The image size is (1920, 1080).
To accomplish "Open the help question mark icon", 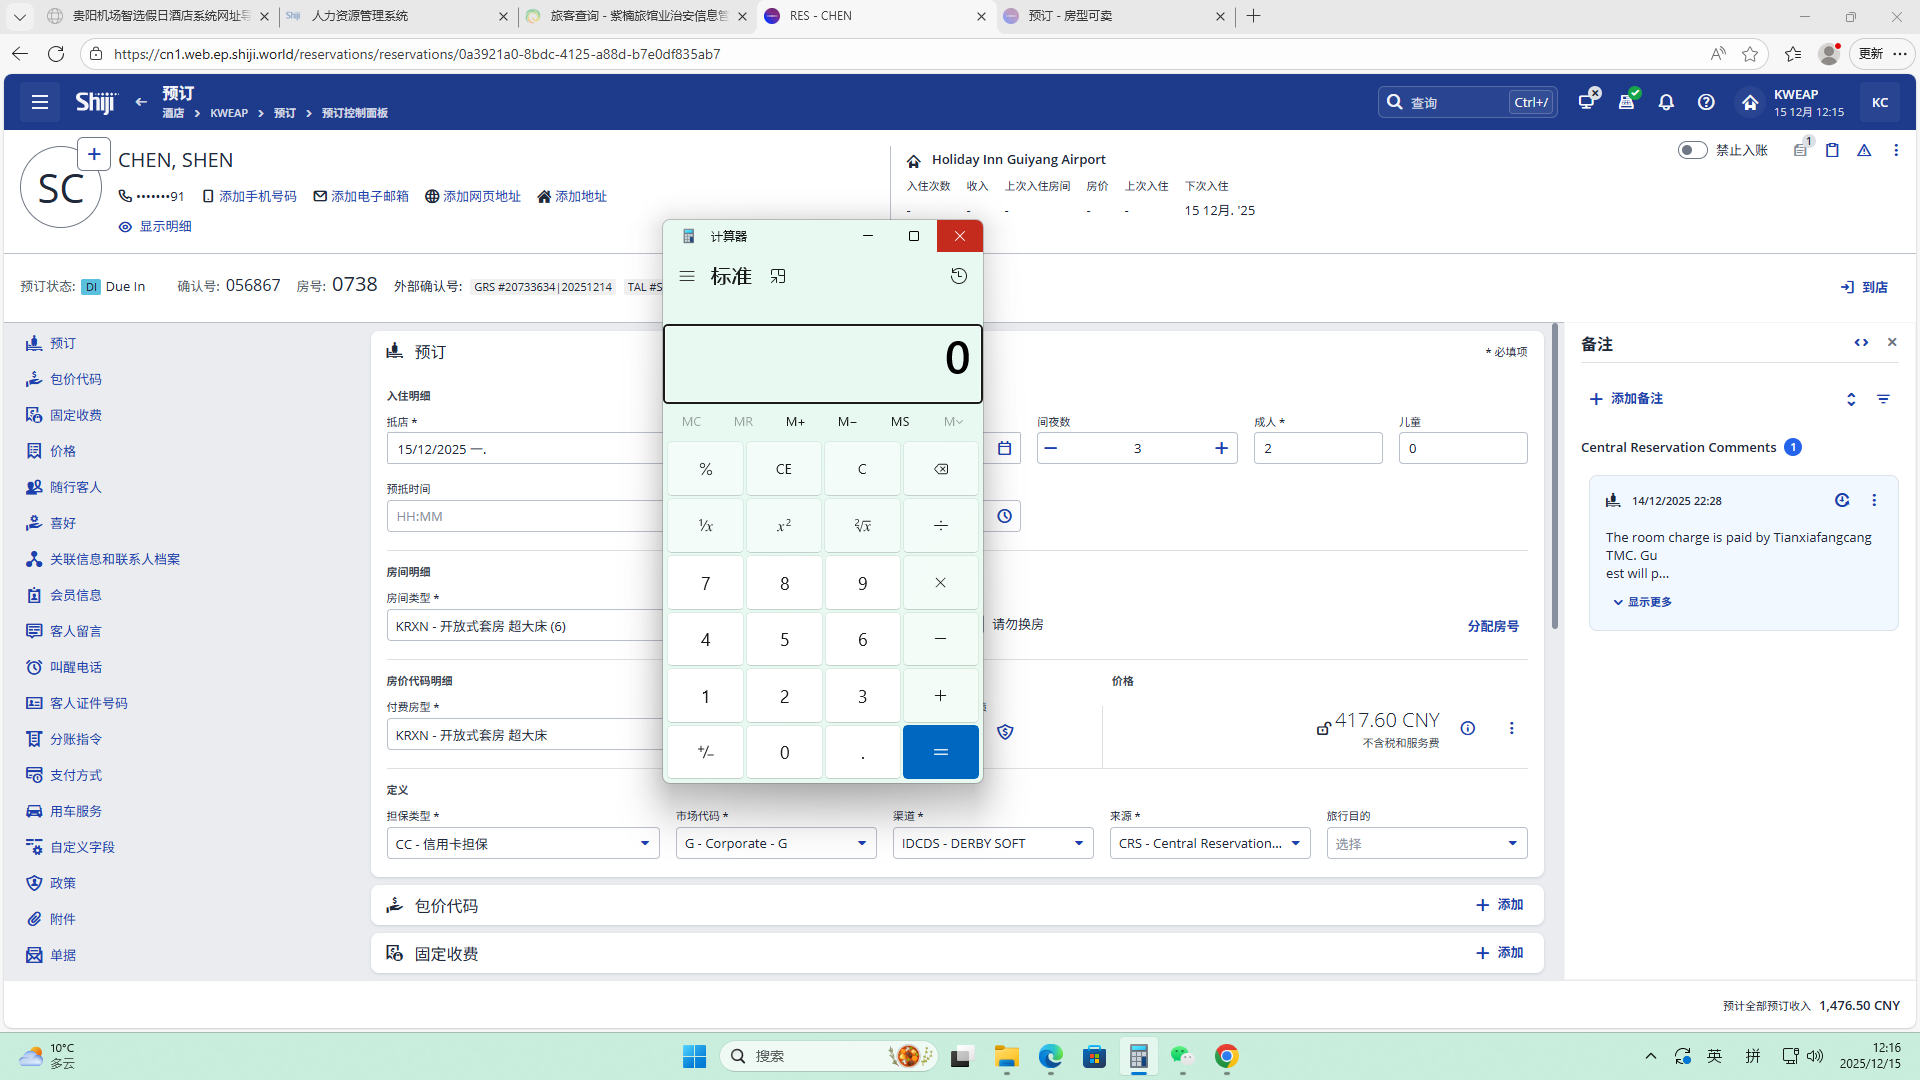I will 1706,102.
